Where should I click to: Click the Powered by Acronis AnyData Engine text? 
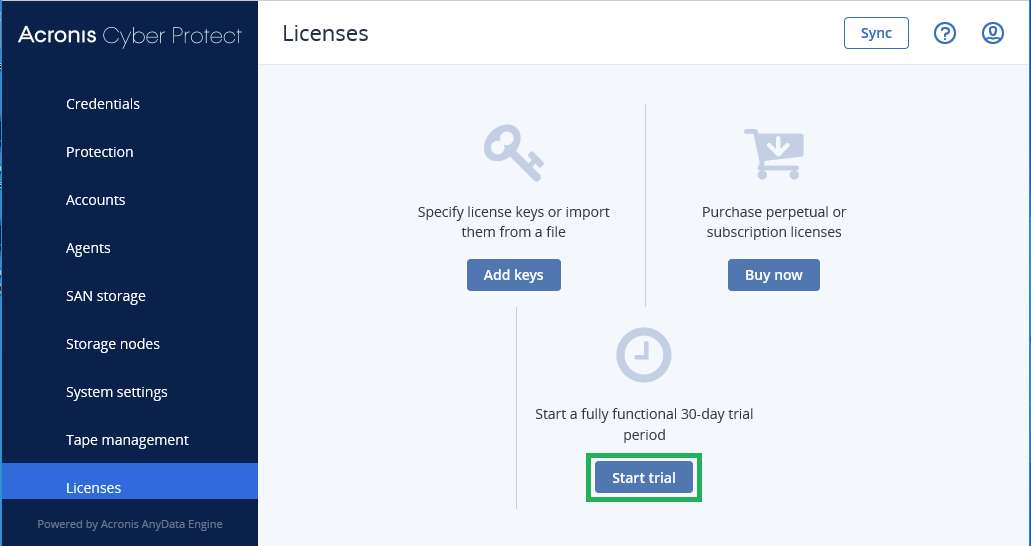click(x=130, y=524)
